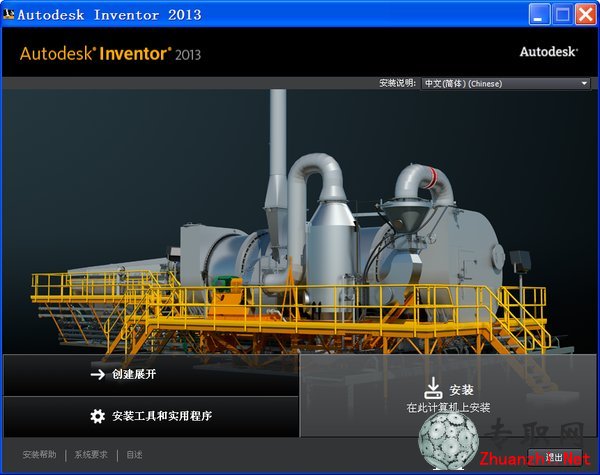Click the dropdown arrow of the language selector

coord(584,83)
